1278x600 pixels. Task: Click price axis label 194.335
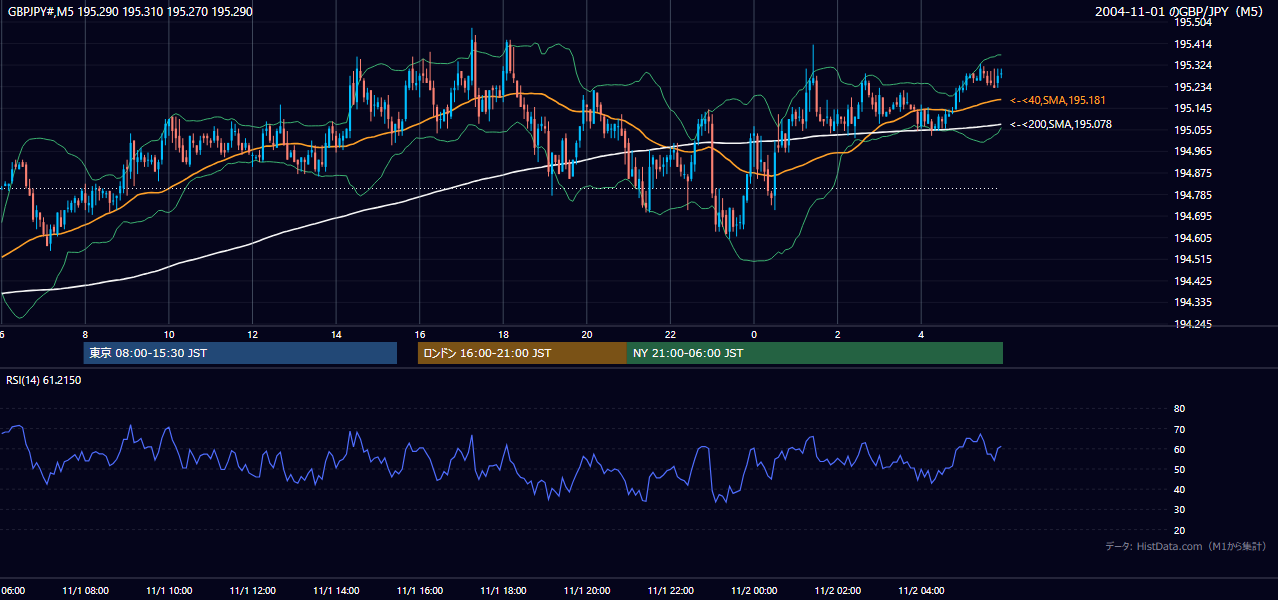[1193, 302]
